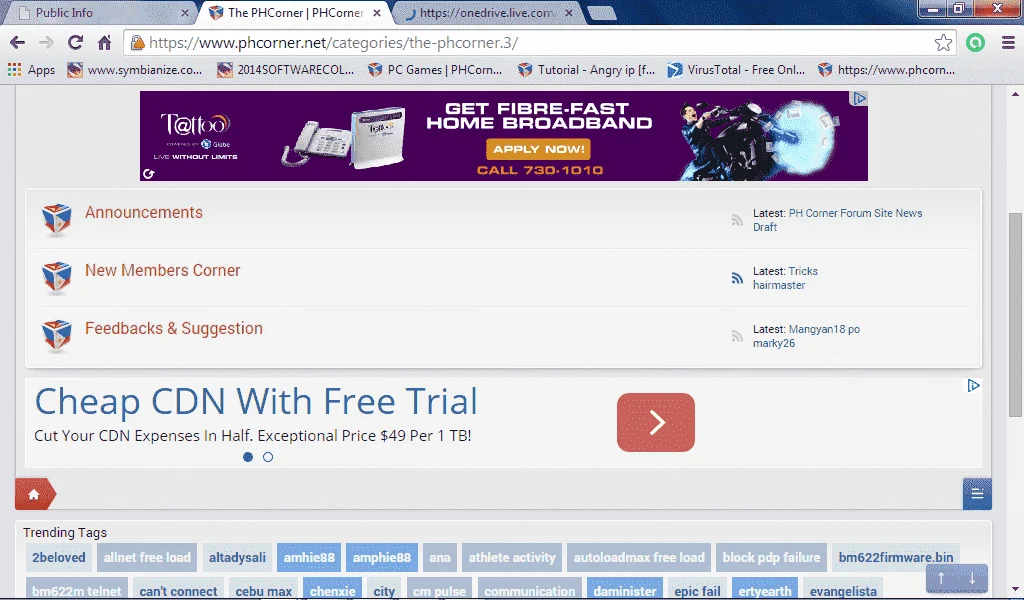View user profile marky26
Viewport: 1024px width, 600px height.
coord(774,343)
